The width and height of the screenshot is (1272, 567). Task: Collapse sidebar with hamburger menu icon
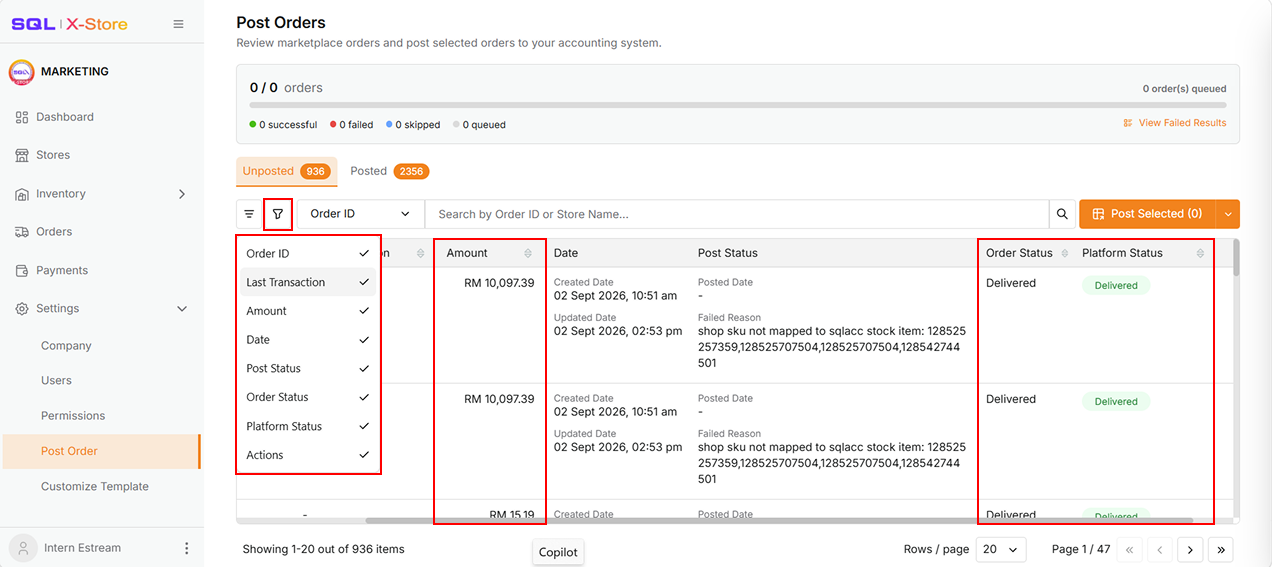178,24
